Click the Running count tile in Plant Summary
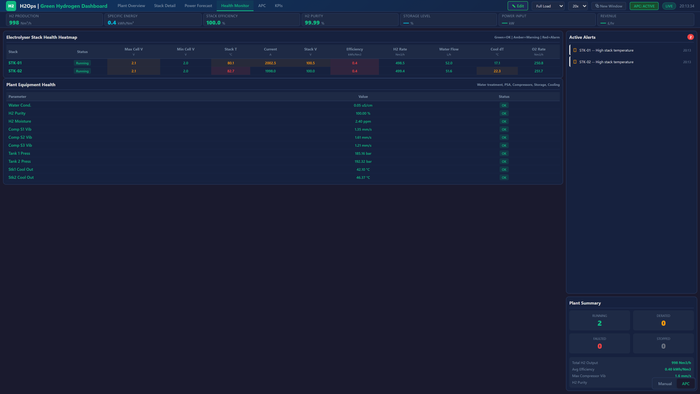Image resolution: width=700 pixels, height=394 pixels. 599,320
